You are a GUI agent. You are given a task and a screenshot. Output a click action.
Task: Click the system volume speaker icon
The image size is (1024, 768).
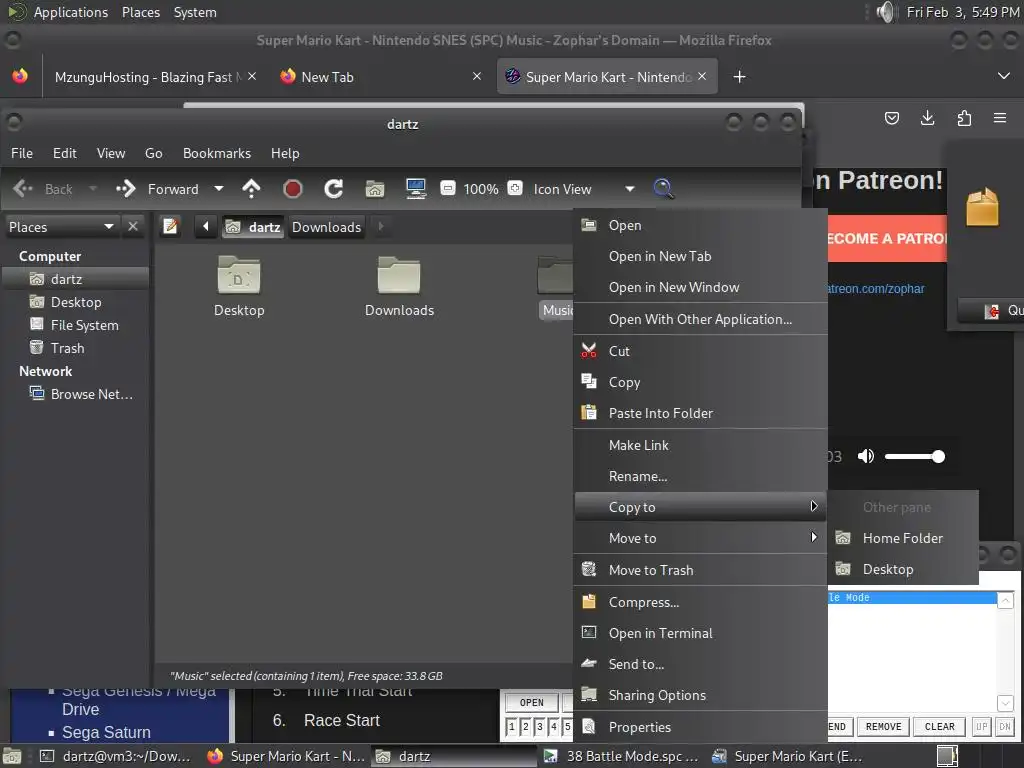pyautogui.click(x=884, y=12)
